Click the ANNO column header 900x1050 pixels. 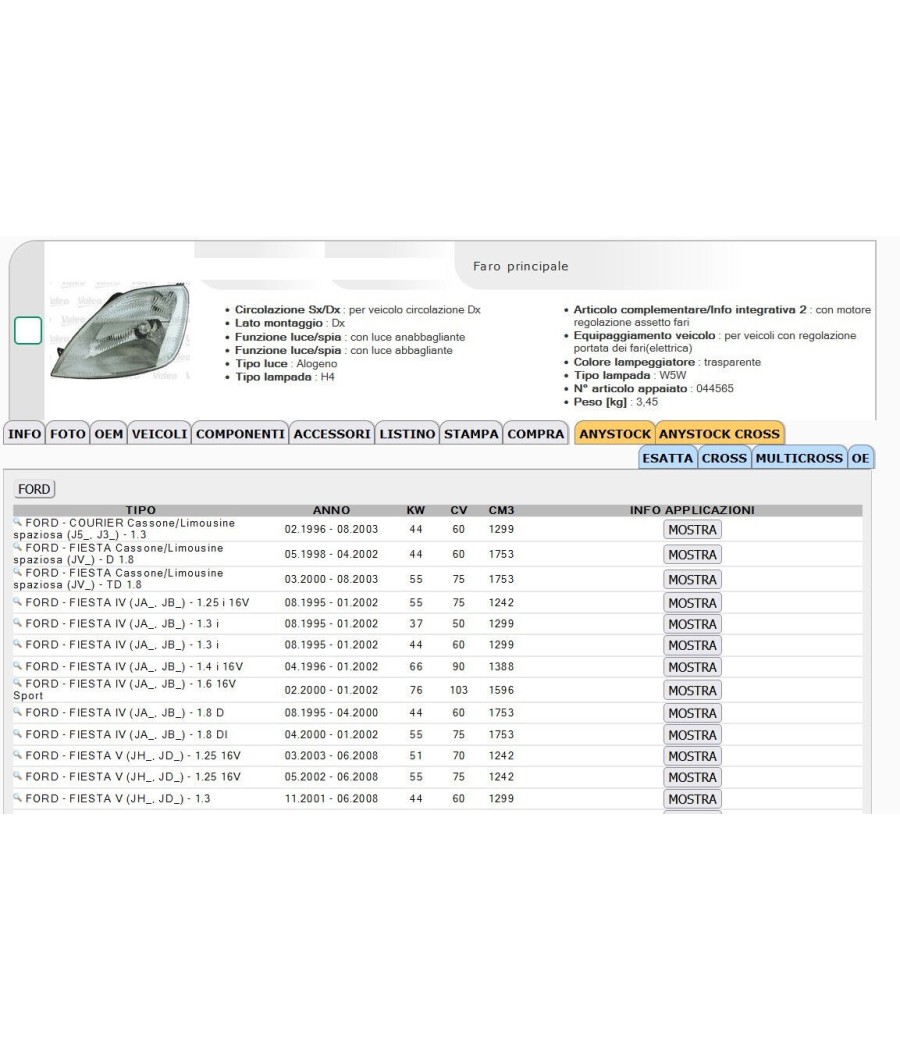(x=331, y=510)
